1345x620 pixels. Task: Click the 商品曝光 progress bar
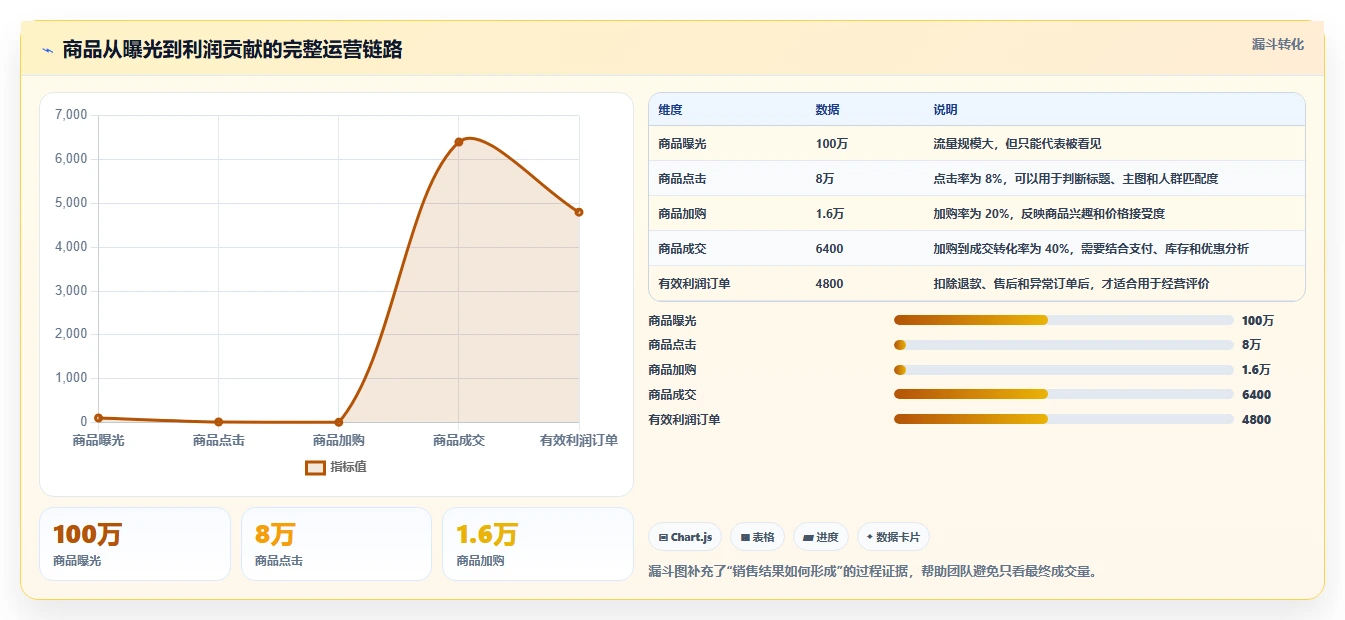point(1063,320)
